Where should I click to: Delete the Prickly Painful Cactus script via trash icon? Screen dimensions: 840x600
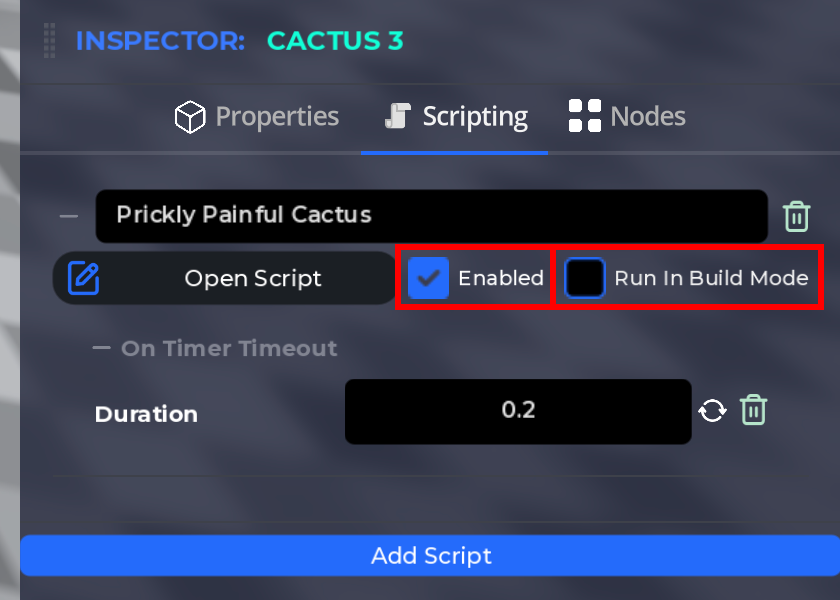coord(797,216)
